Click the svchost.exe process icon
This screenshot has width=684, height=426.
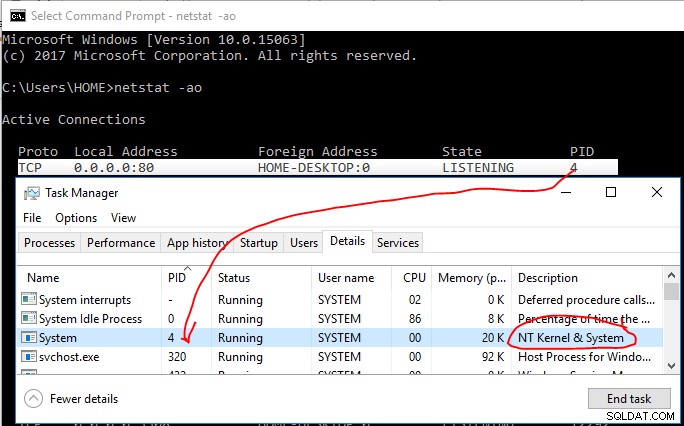coord(29,357)
